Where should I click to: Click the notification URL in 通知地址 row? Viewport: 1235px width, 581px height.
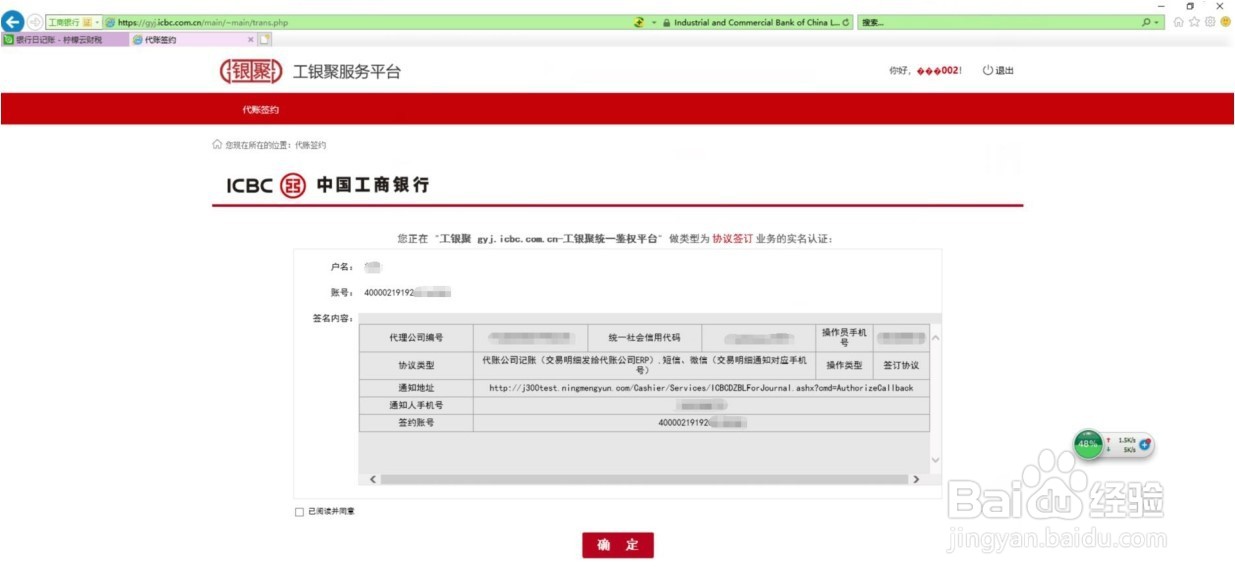click(701, 388)
